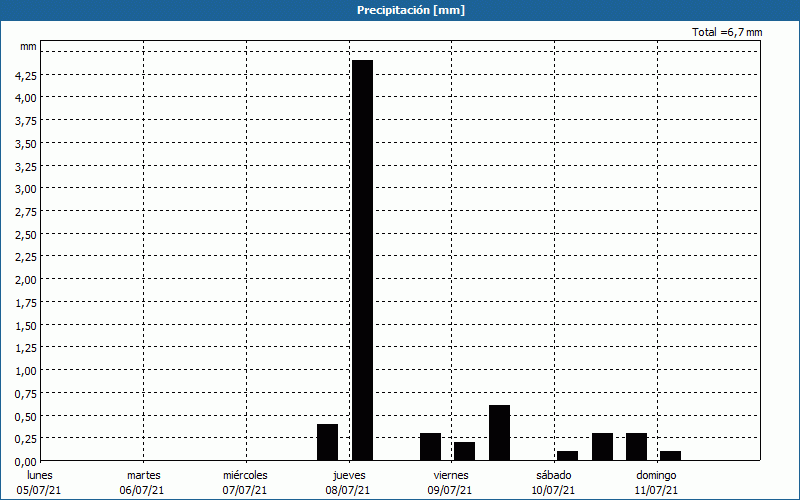Click the 2,50 y-axis value
This screenshot has width=800, height=500.
26,235
